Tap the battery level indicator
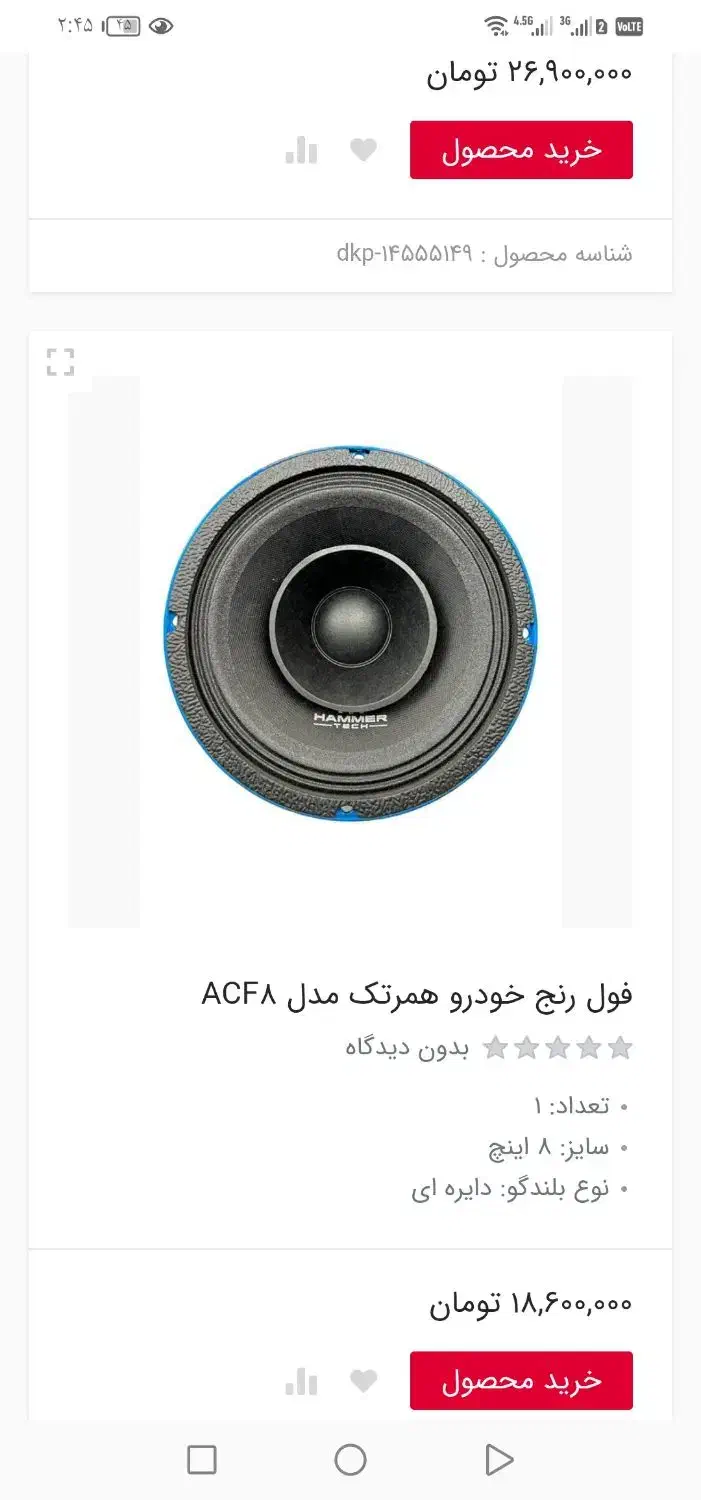This screenshot has width=701, height=1500. tap(123, 26)
